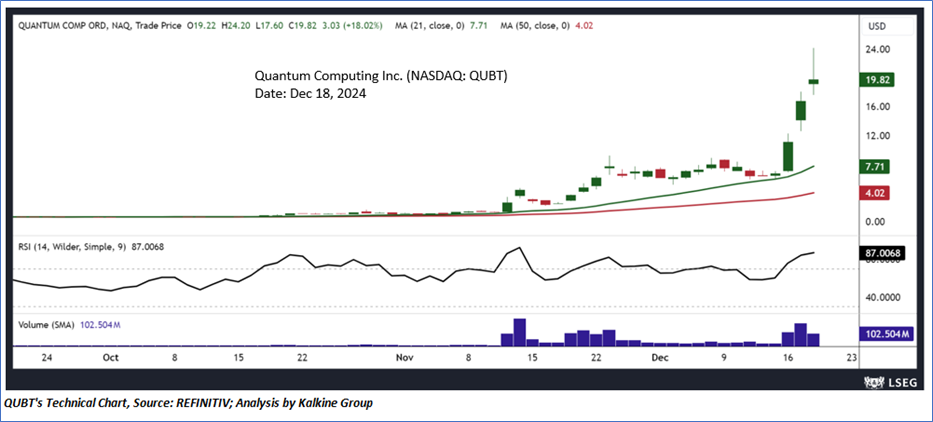
Task: Click the Dec label on date axis
Action: [x=660, y=358]
